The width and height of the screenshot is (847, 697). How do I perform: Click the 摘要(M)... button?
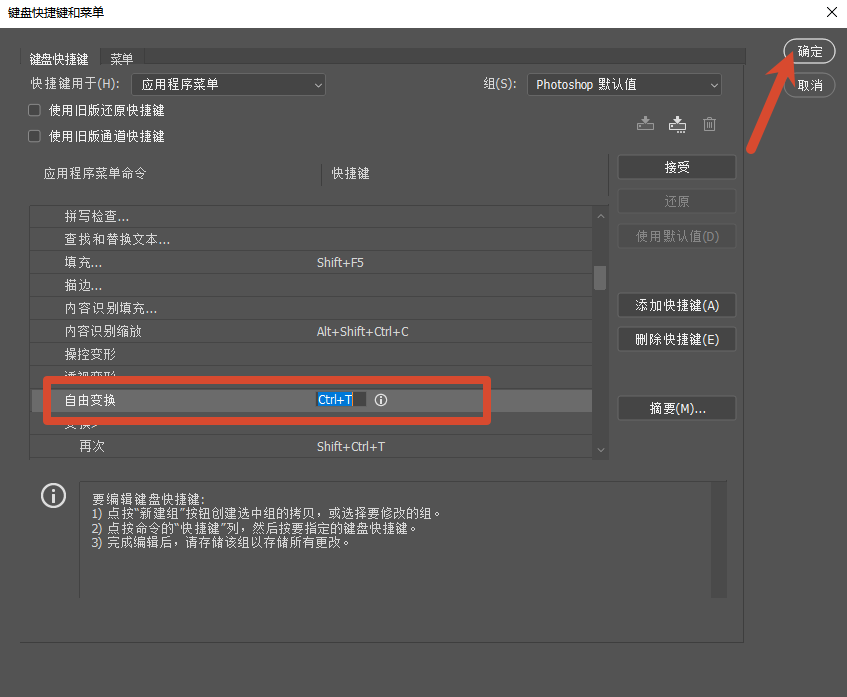[677, 408]
